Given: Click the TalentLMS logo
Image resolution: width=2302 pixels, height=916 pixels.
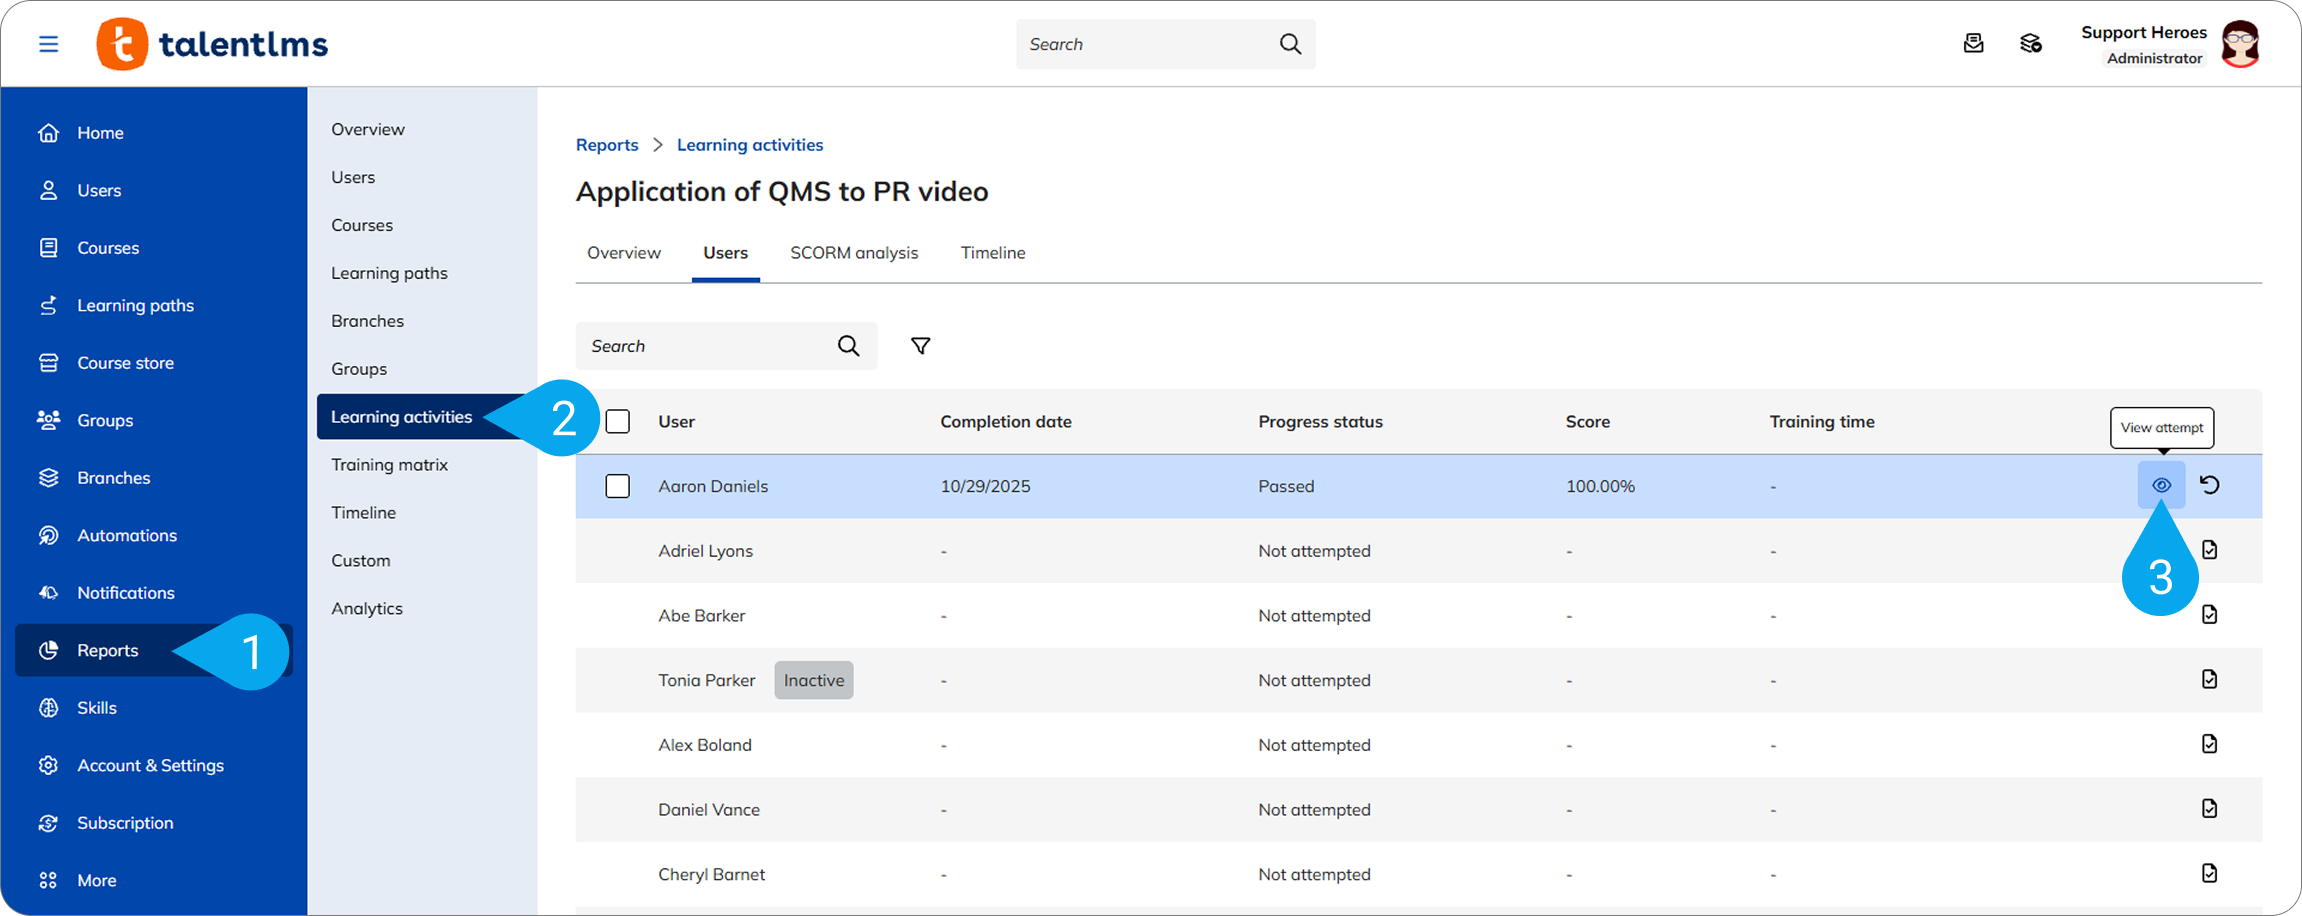Looking at the screenshot, I should pos(212,44).
